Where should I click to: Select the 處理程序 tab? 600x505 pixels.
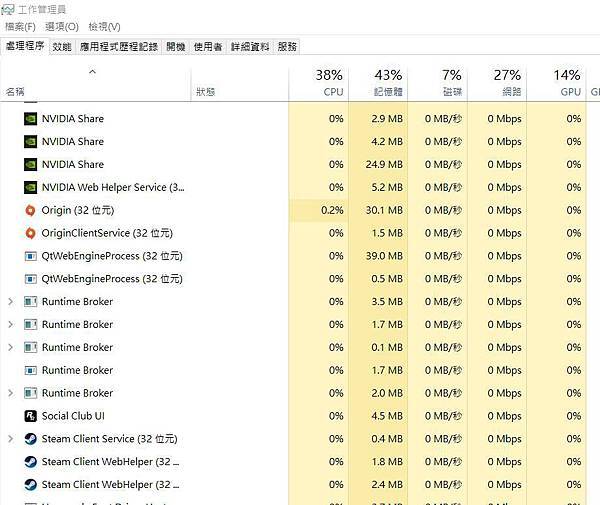click(x=25, y=46)
